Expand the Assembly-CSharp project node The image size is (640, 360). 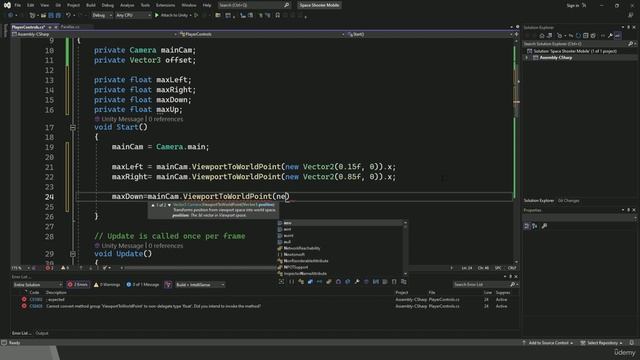[527, 58]
